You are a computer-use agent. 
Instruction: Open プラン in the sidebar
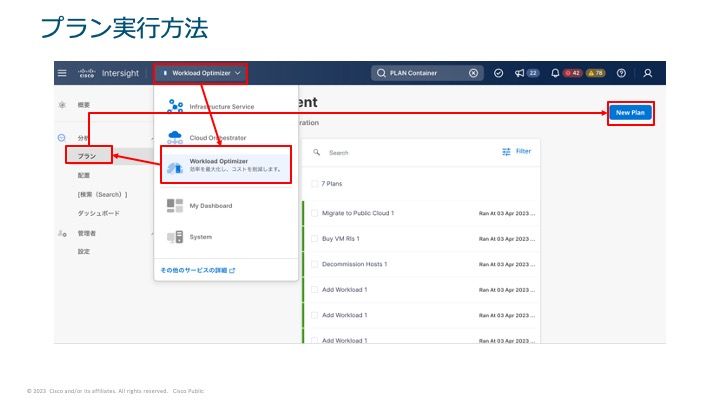pyautogui.click(x=87, y=156)
